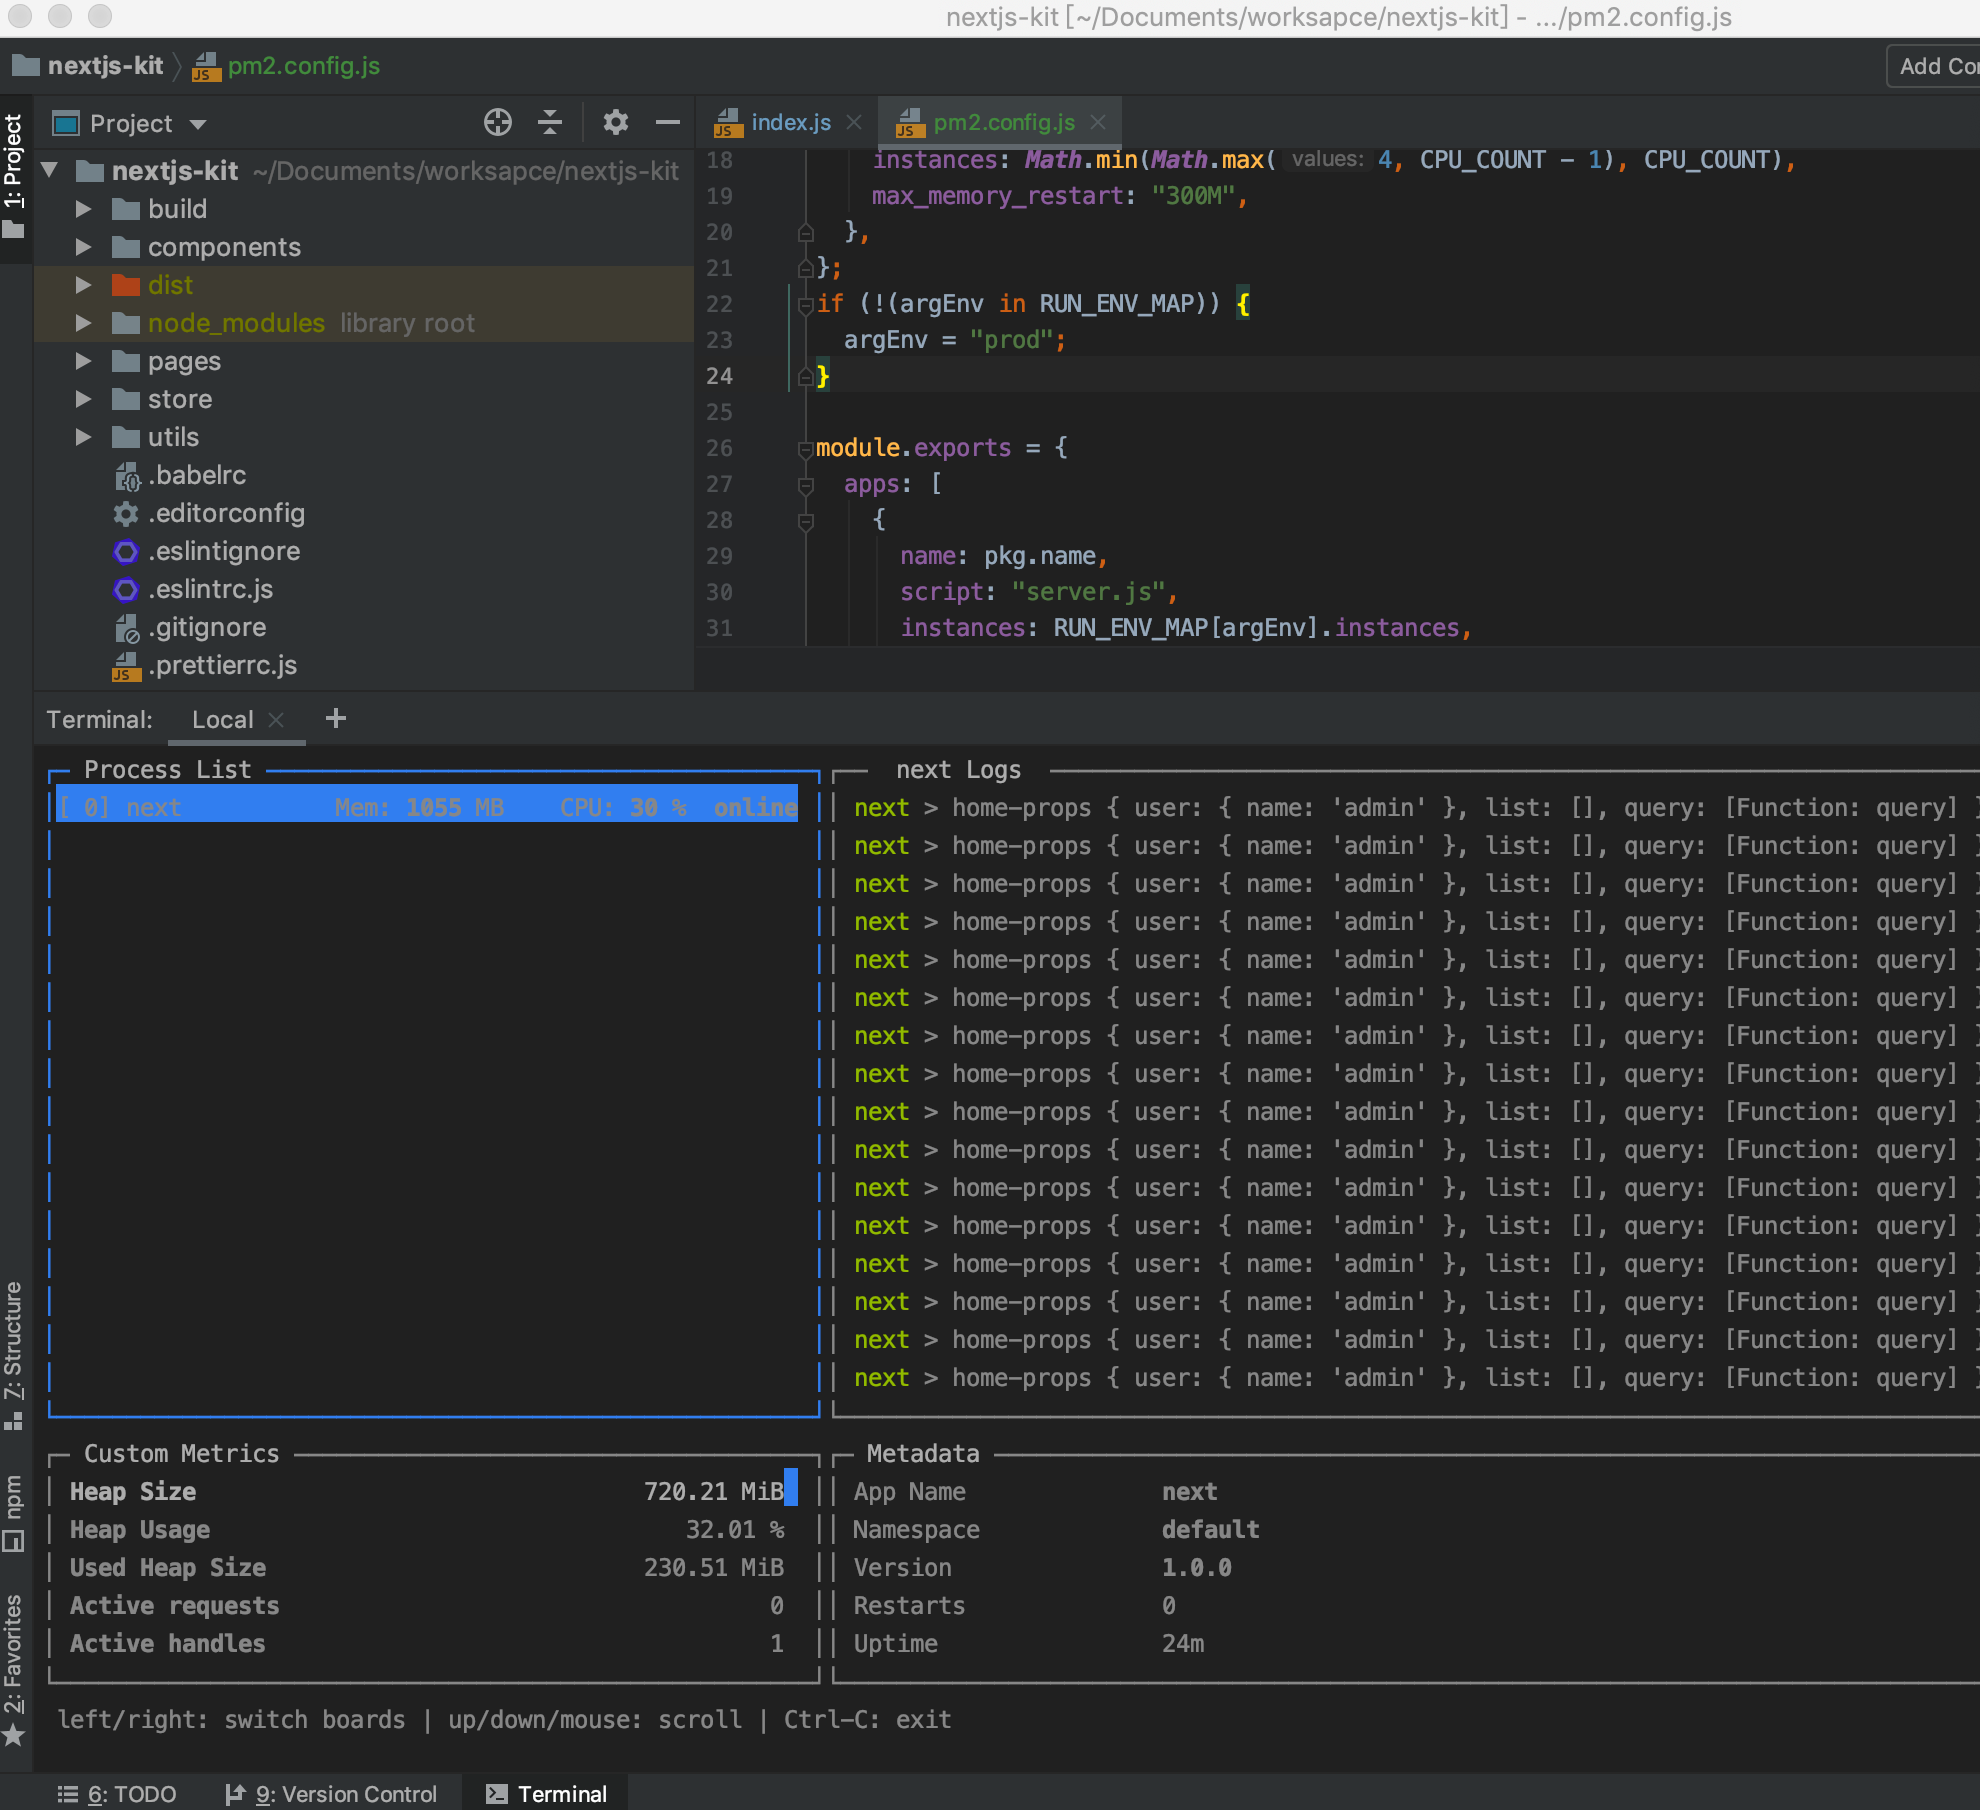Open the Project panel settings gear
This screenshot has width=1980, height=1810.
click(x=615, y=122)
